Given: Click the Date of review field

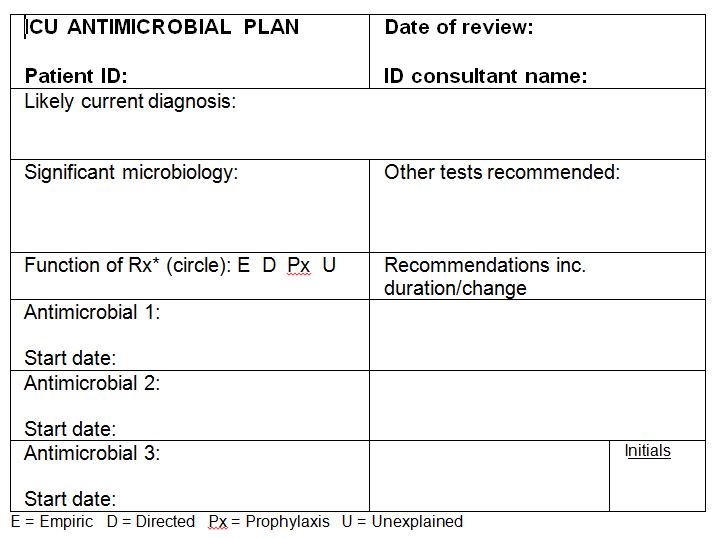Looking at the screenshot, I should tap(459, 27).
